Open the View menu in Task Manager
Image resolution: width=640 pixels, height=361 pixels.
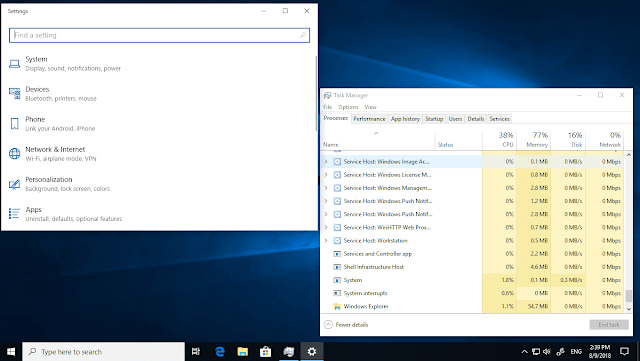[371, 107]
